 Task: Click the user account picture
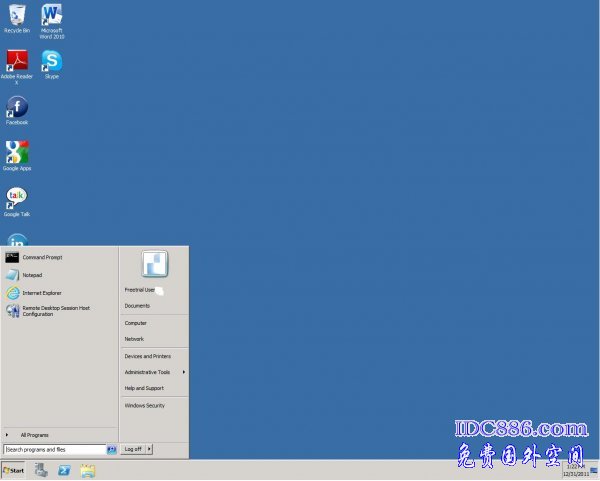pyautogui.click(x=154, y=264)
